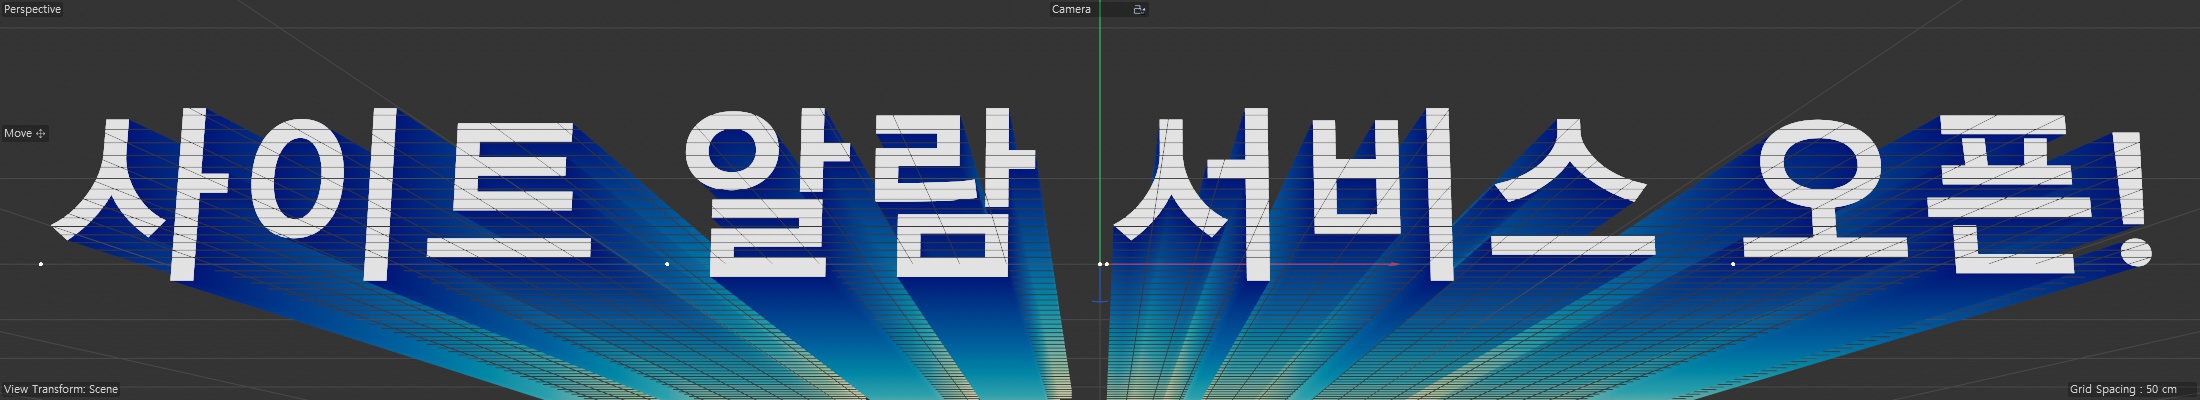The height and width of the screenshot is (400, 2200).
Task: Click the Grid Spacing : 50 cm readout
Action: 2123,389
